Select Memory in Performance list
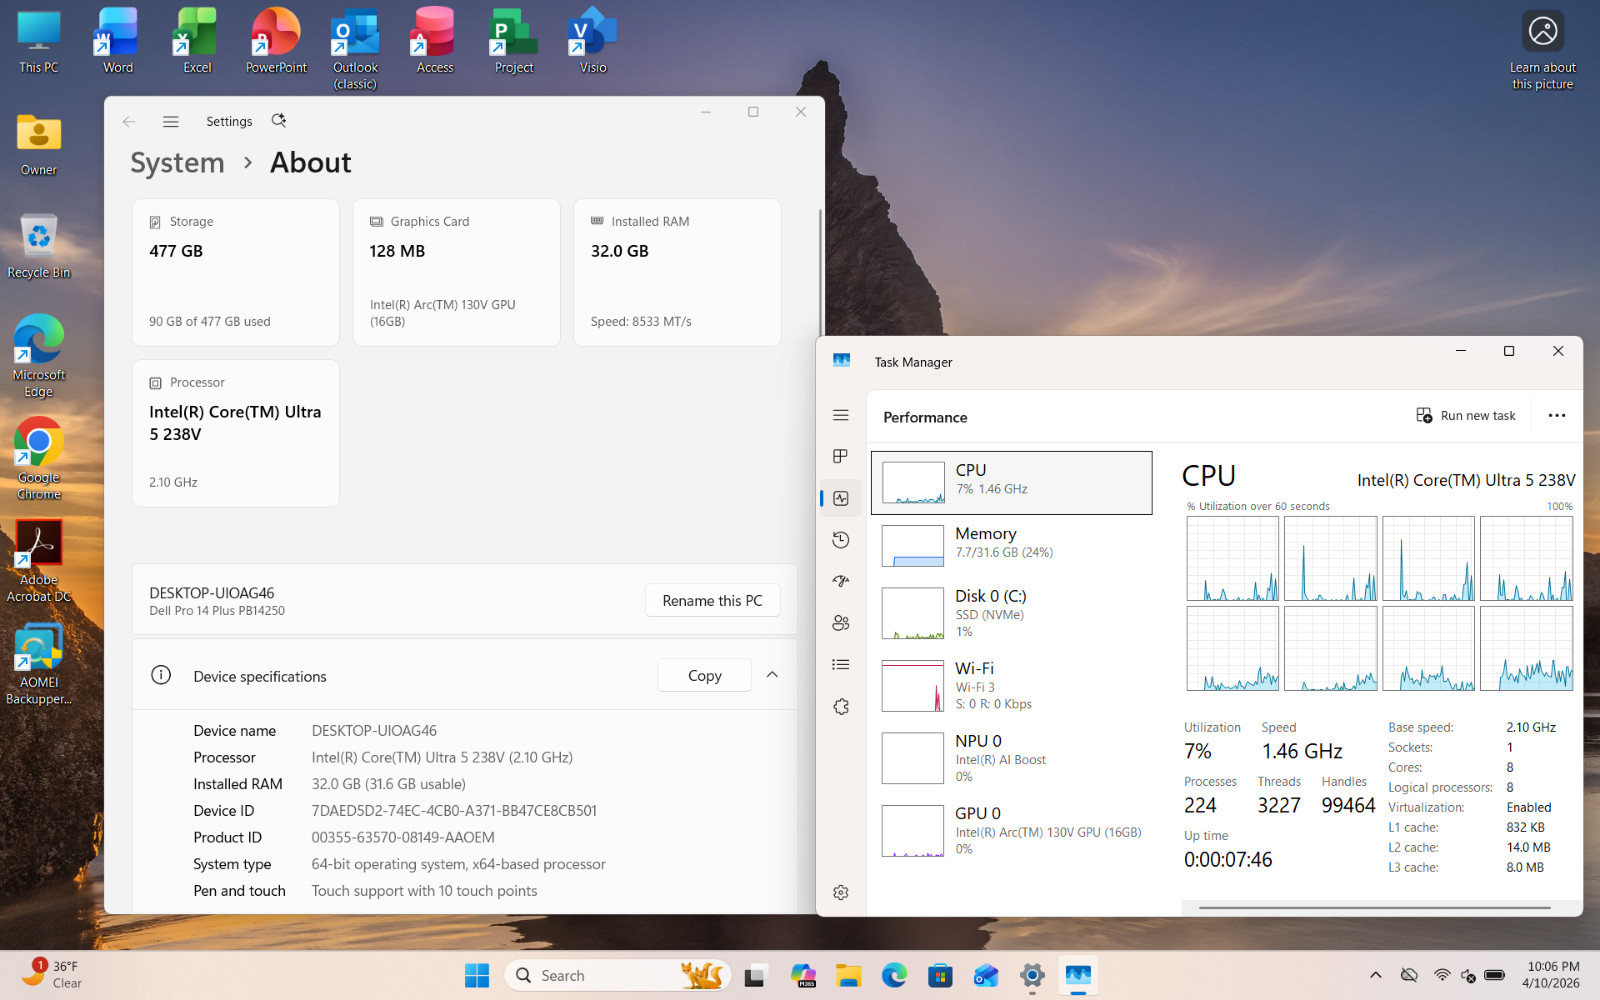This screenshot has height=1000, width=1600. (1011, 546)
